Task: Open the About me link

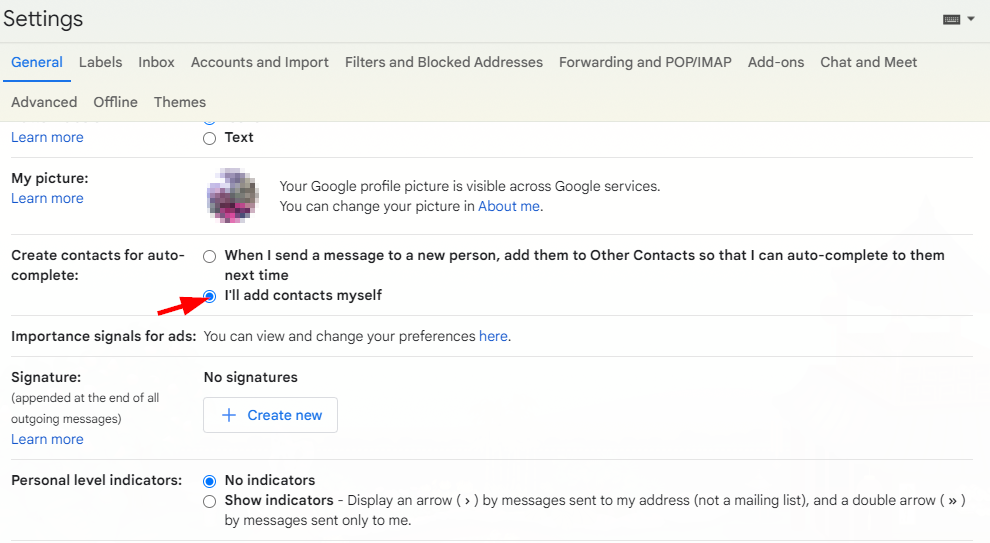Action: click(x=509, y=206)
